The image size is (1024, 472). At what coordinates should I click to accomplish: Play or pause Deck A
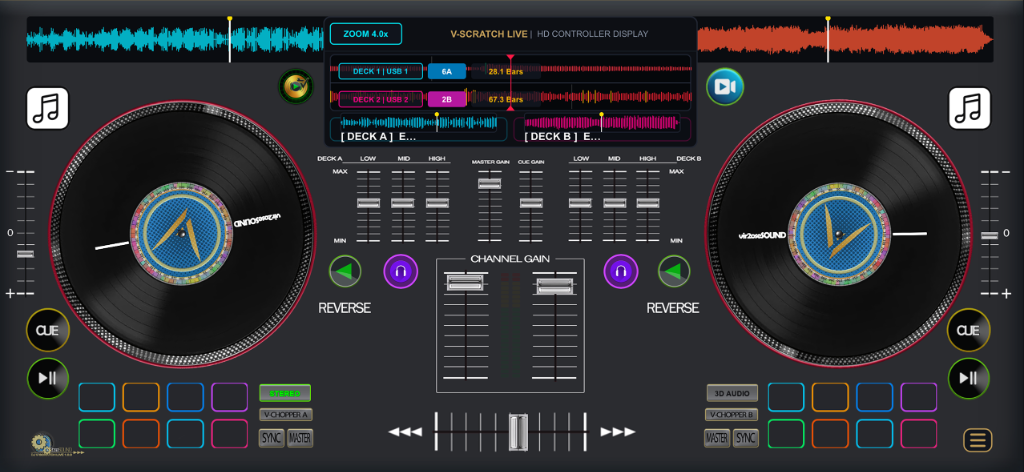(48, 379)
